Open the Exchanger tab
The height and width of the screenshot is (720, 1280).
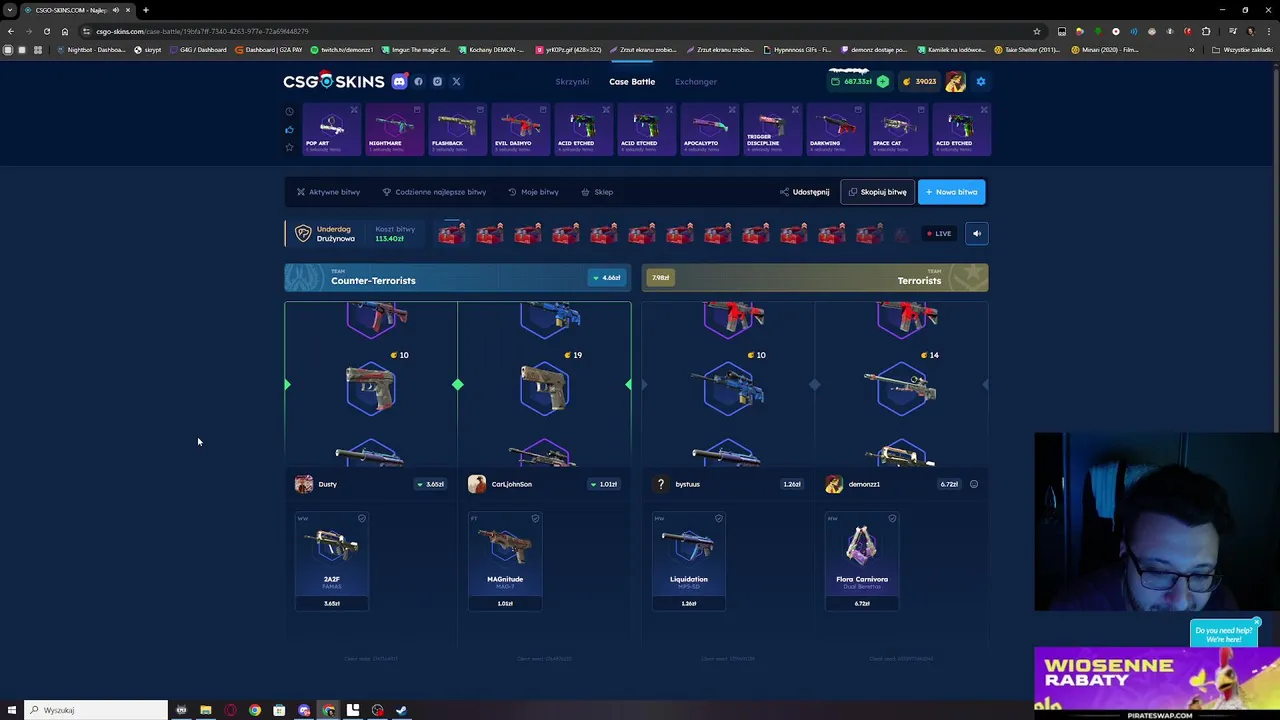pos(696,82)
